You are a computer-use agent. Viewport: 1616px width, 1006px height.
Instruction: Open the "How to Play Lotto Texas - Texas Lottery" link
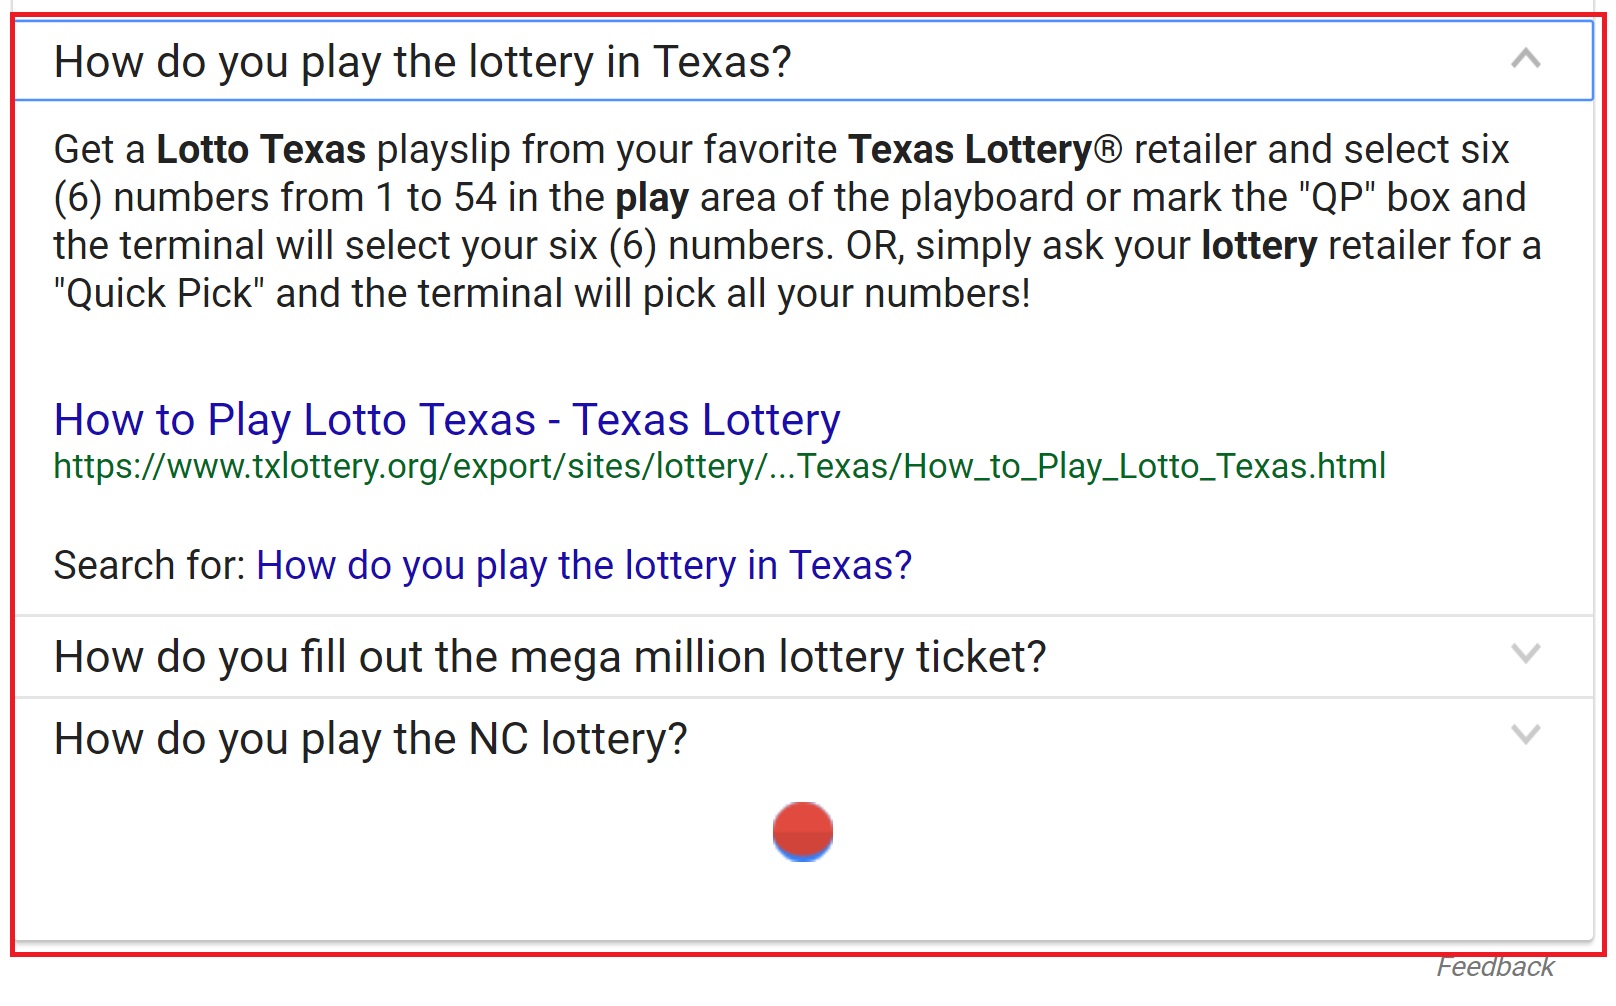point(447,420)
